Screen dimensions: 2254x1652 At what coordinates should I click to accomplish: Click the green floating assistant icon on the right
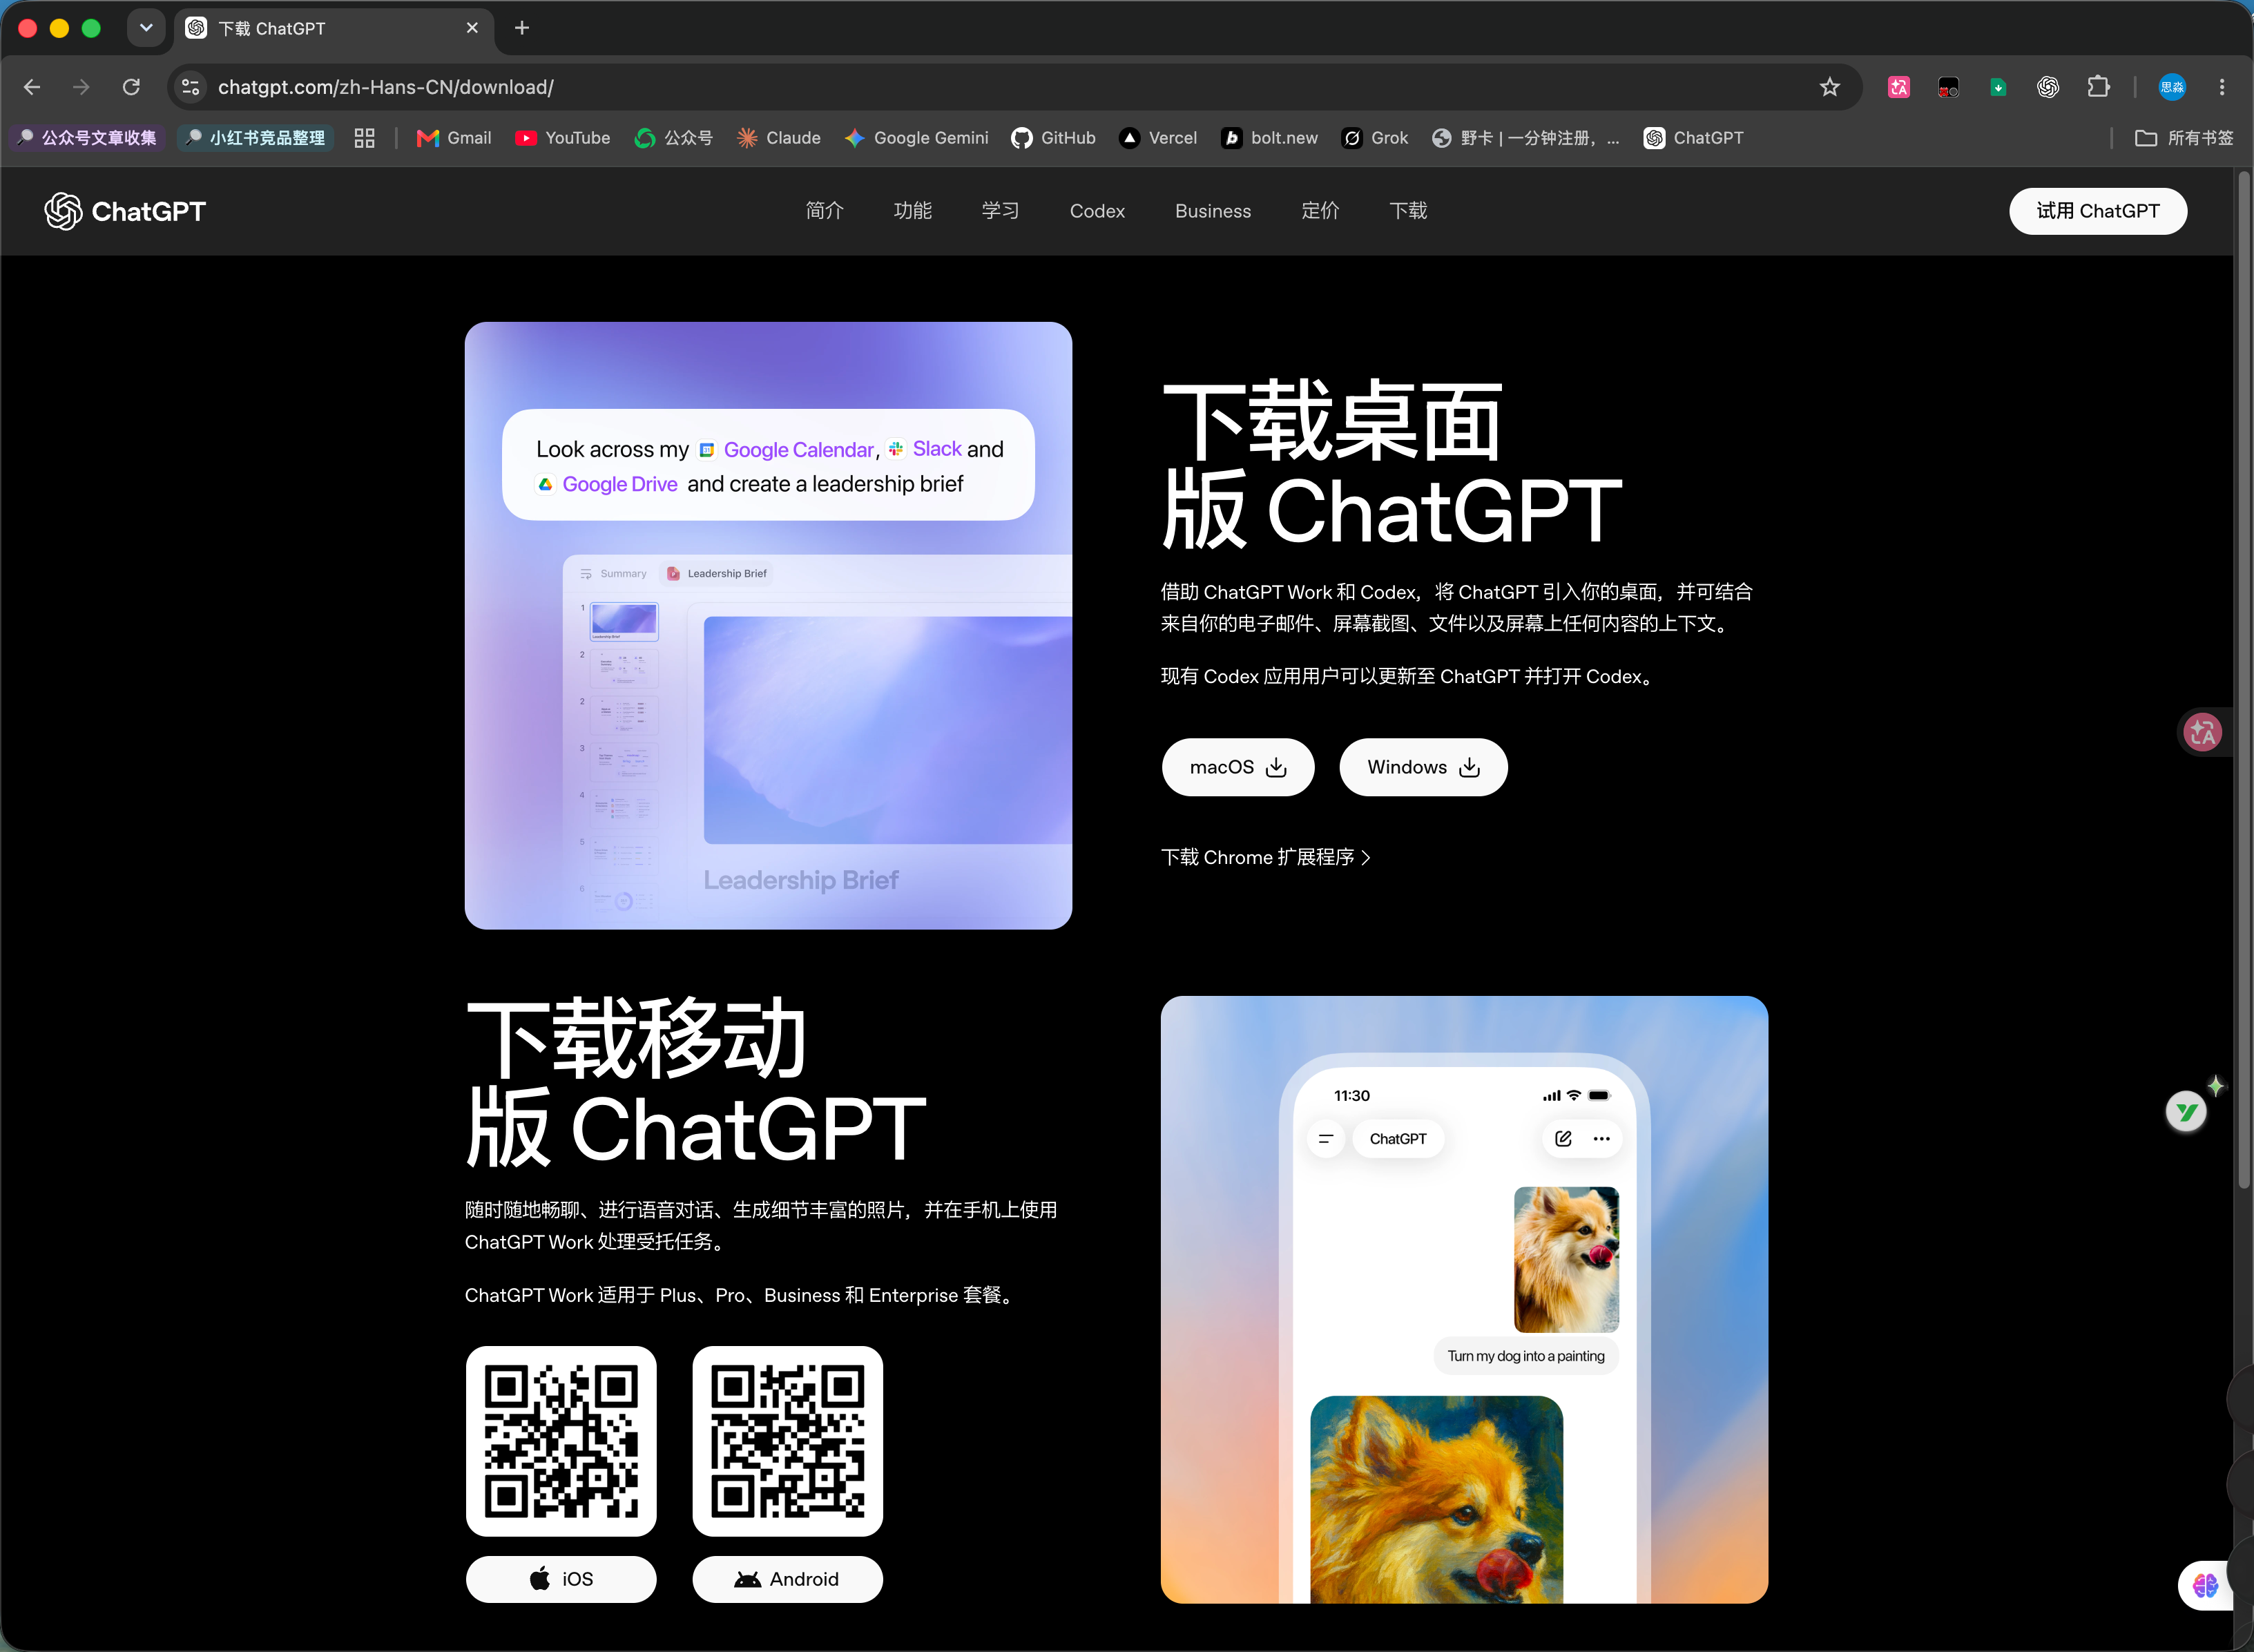point(2186,1111)
